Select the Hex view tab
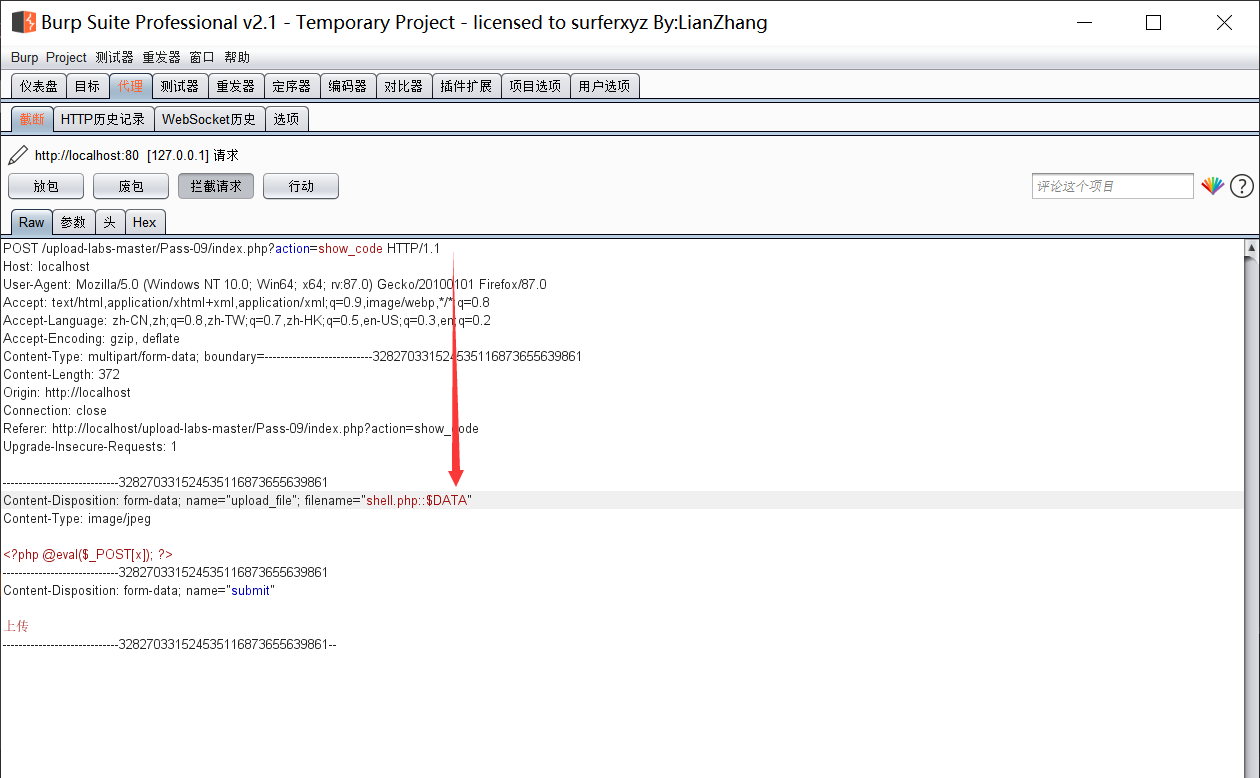Viewport: 1260px width, 778px height. [144, 222]
